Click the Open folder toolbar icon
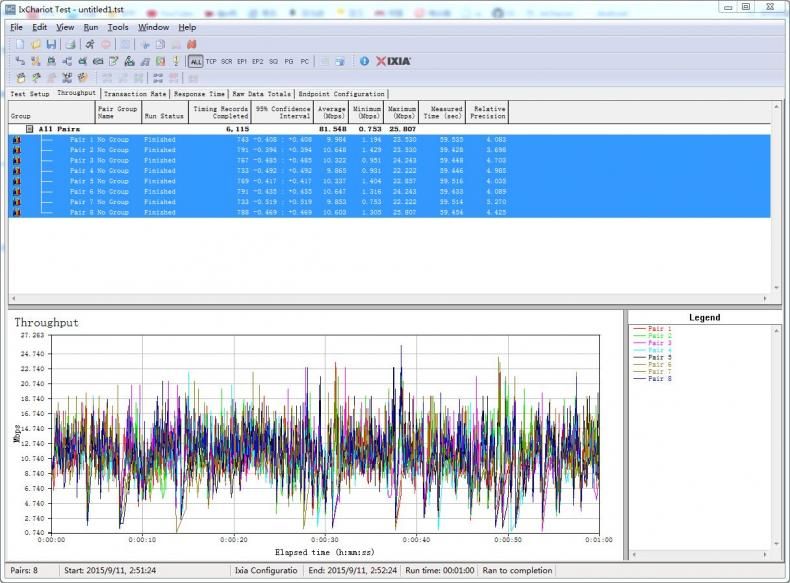Viewport: 790px width, 583px height. click(x=36, y=44)
